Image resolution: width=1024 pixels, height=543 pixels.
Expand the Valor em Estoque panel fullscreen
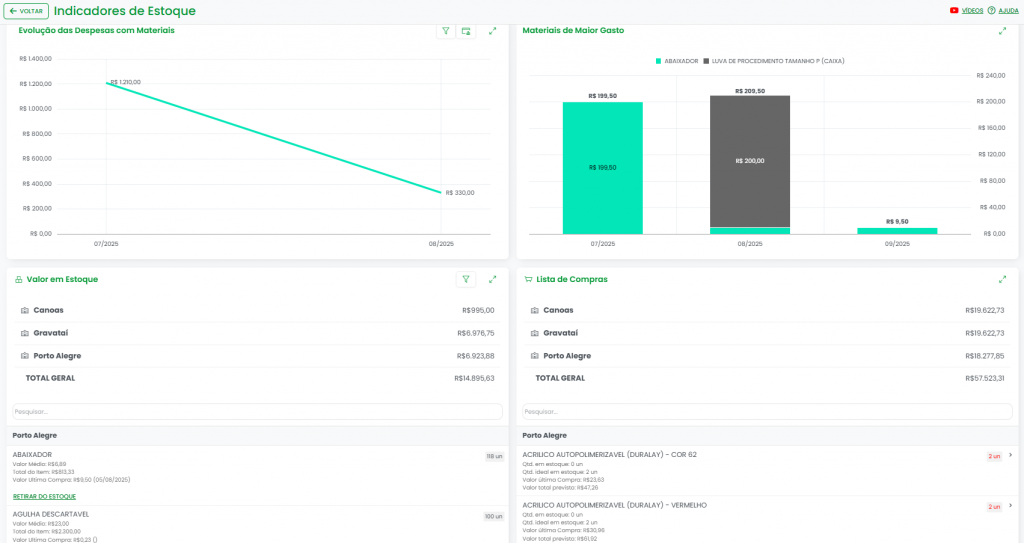[x=492, y=280]
